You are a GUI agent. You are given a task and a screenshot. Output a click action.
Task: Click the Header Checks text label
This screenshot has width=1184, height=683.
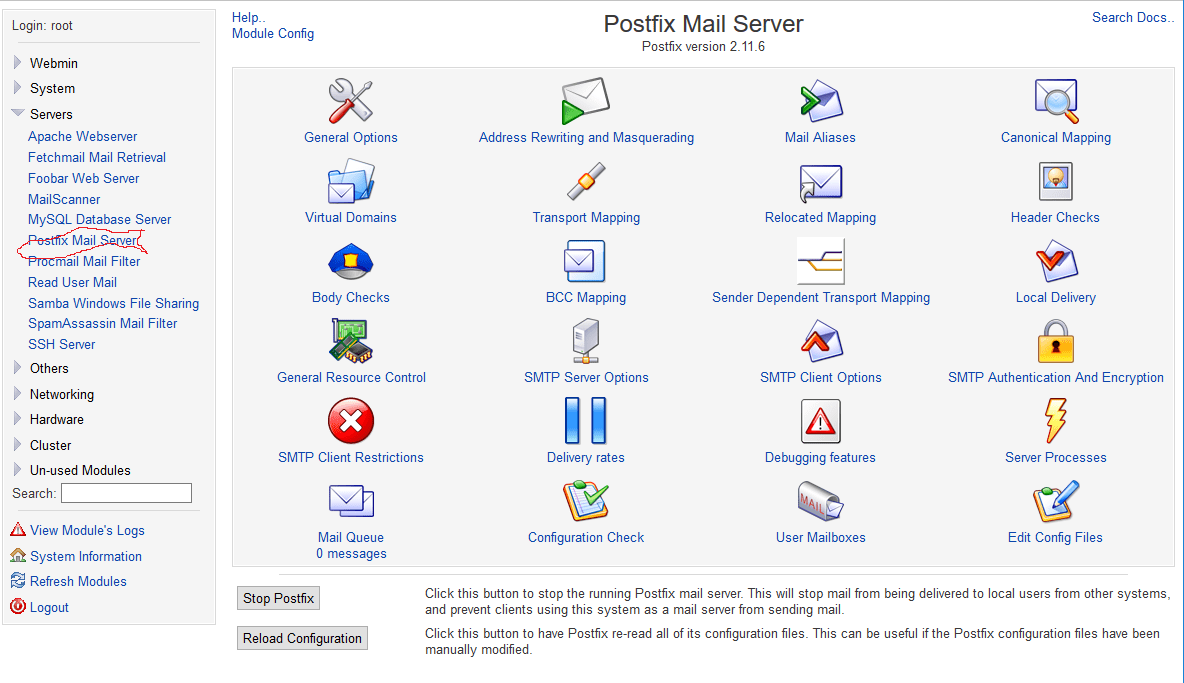point(1055,217)
